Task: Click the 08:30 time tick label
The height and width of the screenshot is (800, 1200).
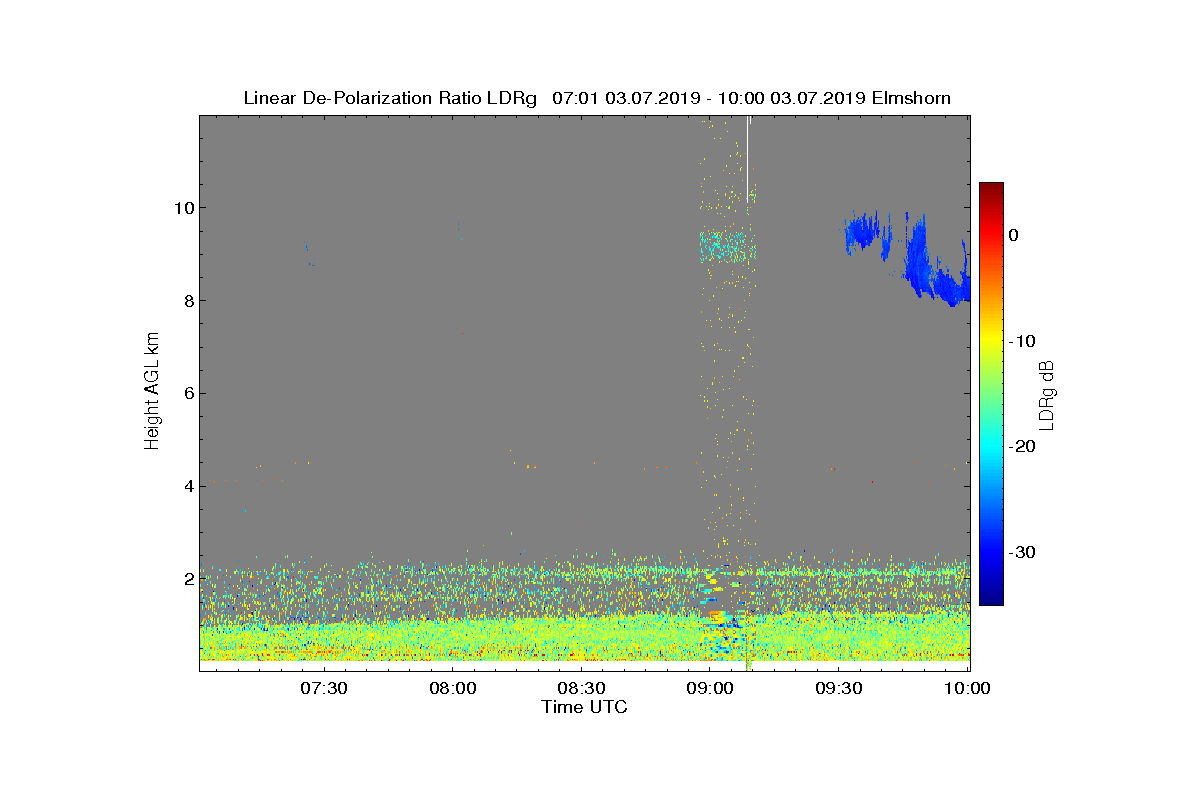Action: [581, 688]
